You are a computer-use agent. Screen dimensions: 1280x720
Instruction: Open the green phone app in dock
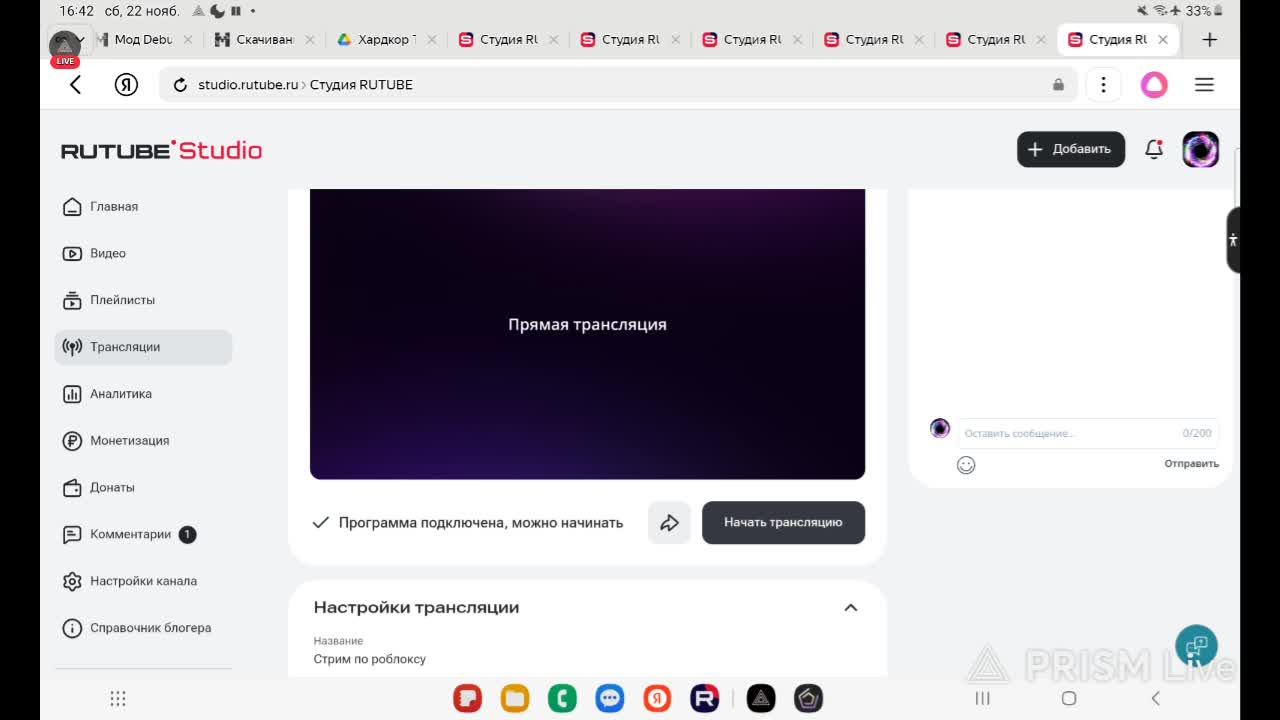point(562,698)
